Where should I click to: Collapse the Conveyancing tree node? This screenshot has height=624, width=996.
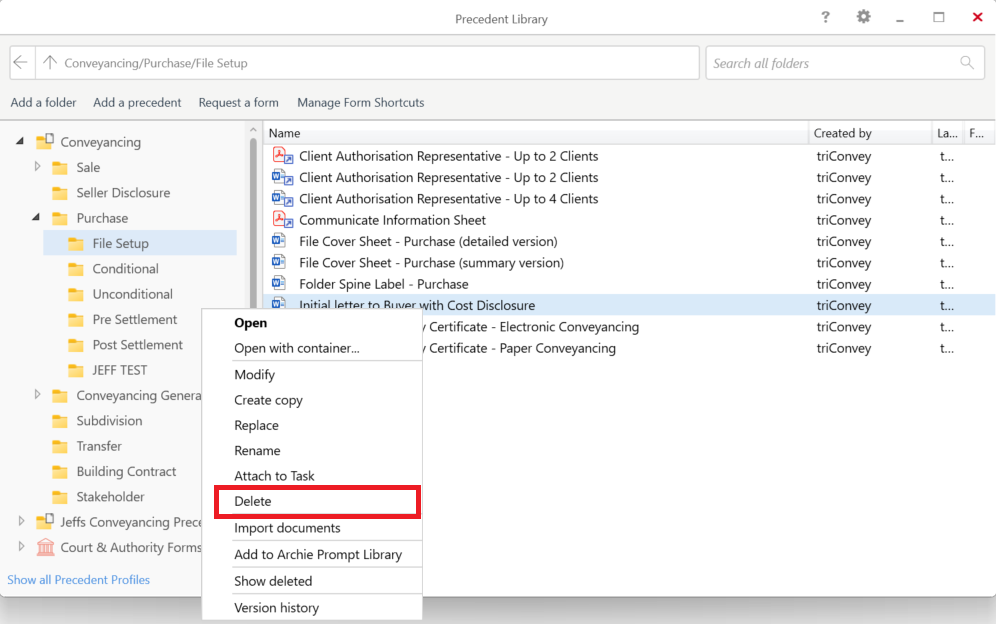20,142
